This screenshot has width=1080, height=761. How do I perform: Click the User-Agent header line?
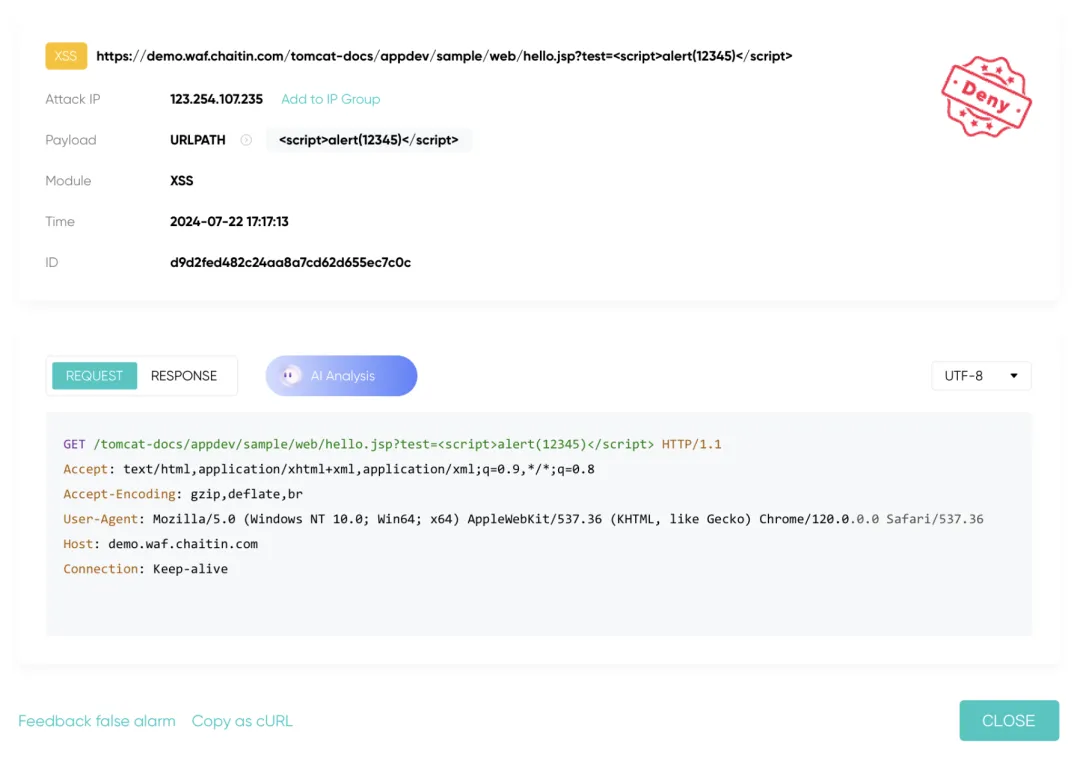coord(523,519)
